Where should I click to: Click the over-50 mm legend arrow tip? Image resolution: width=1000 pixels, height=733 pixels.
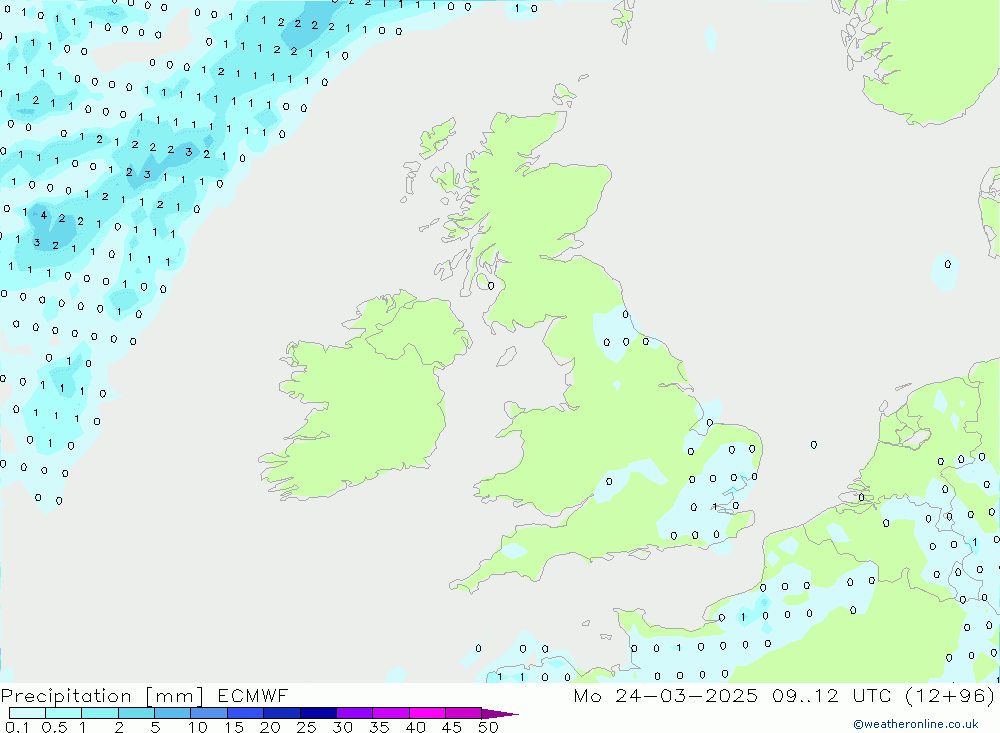pos(501,713)
